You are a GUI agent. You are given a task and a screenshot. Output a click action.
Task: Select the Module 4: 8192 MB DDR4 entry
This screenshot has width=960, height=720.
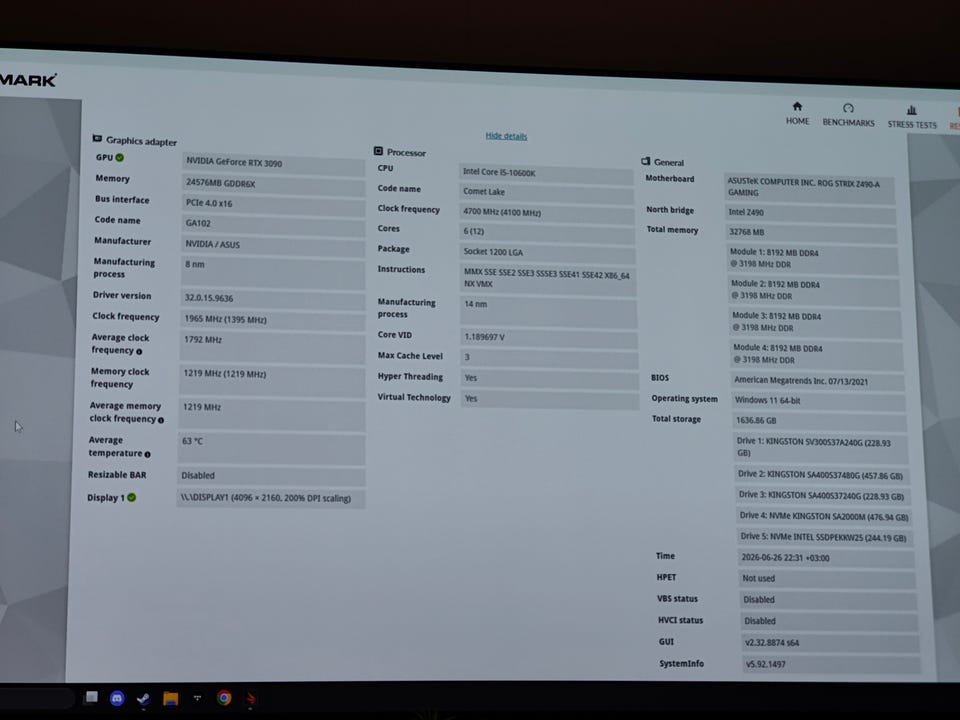click(x=817, y=354)
